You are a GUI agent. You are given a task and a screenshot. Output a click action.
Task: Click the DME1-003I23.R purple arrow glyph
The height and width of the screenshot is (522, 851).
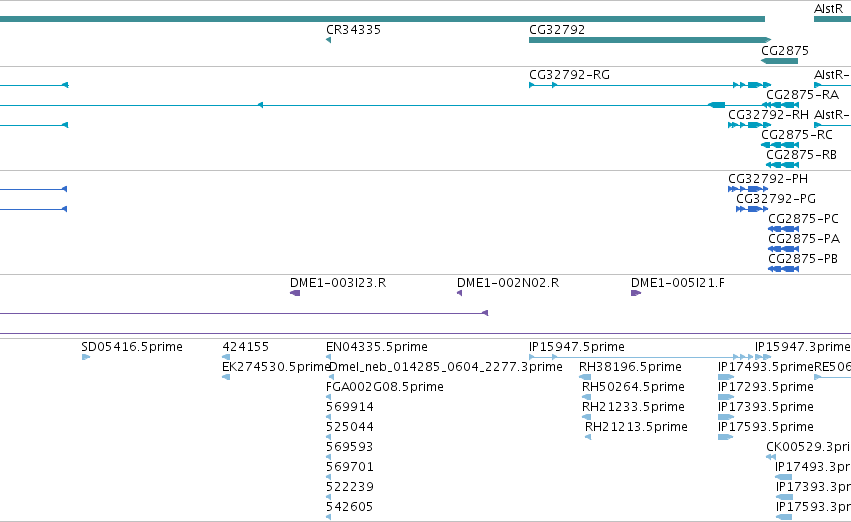tap(295, 293)
